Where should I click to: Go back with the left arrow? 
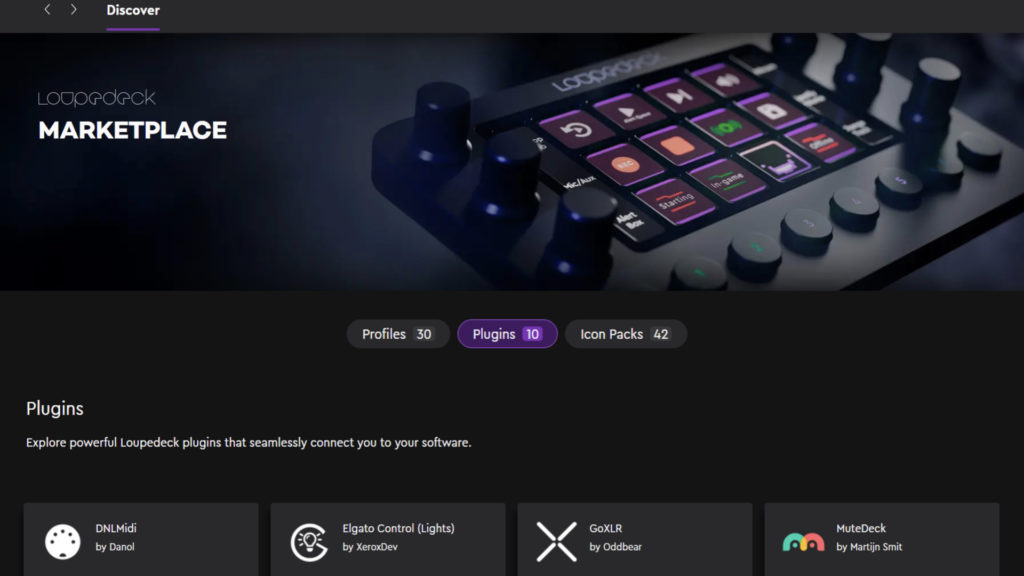pyautogui.click(x=47, y=10)
